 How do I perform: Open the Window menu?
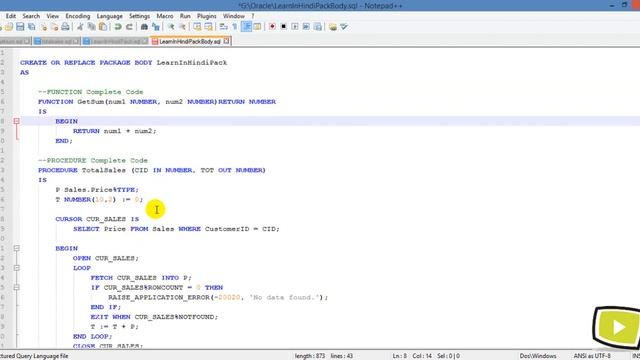[233, 16]
